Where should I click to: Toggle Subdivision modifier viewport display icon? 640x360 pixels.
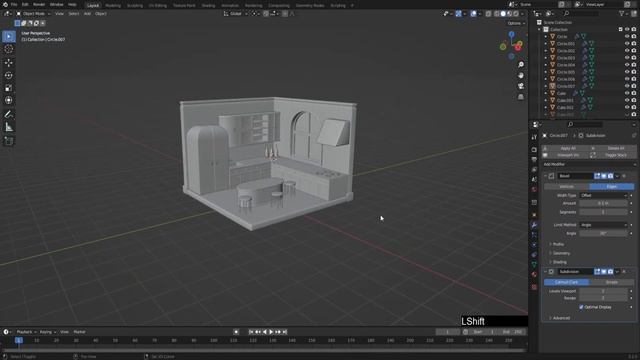coord(604,271)
